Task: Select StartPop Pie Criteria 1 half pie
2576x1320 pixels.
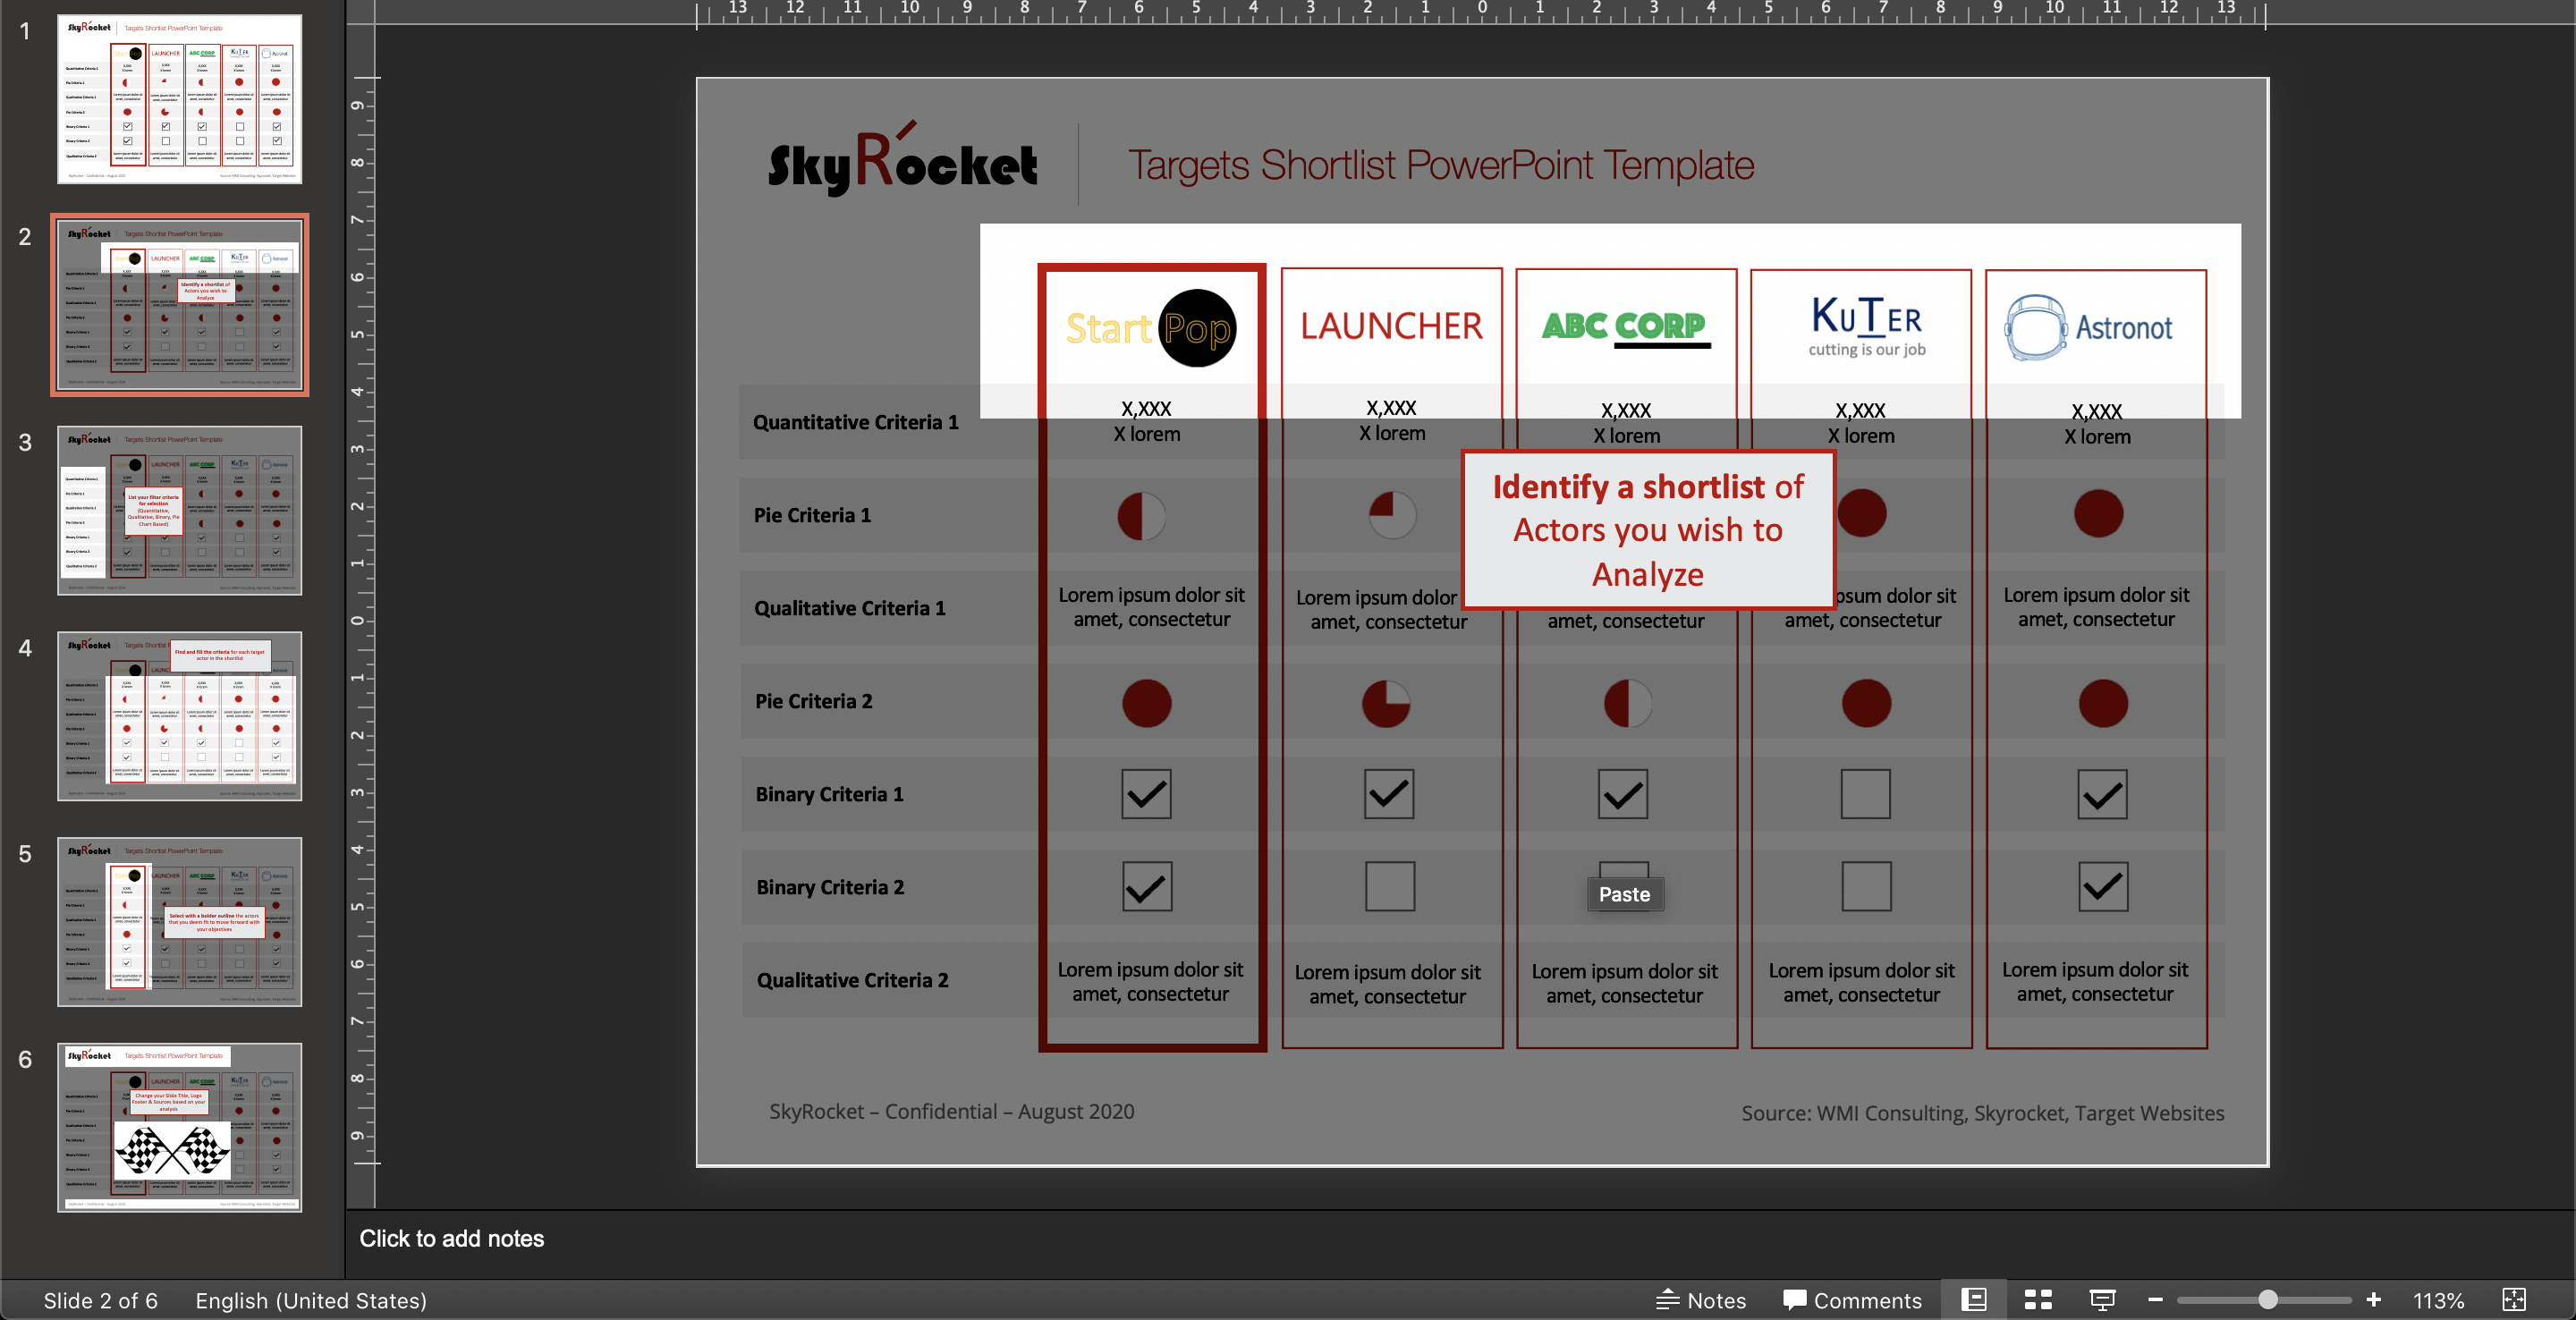Action: coord(1141,516)
